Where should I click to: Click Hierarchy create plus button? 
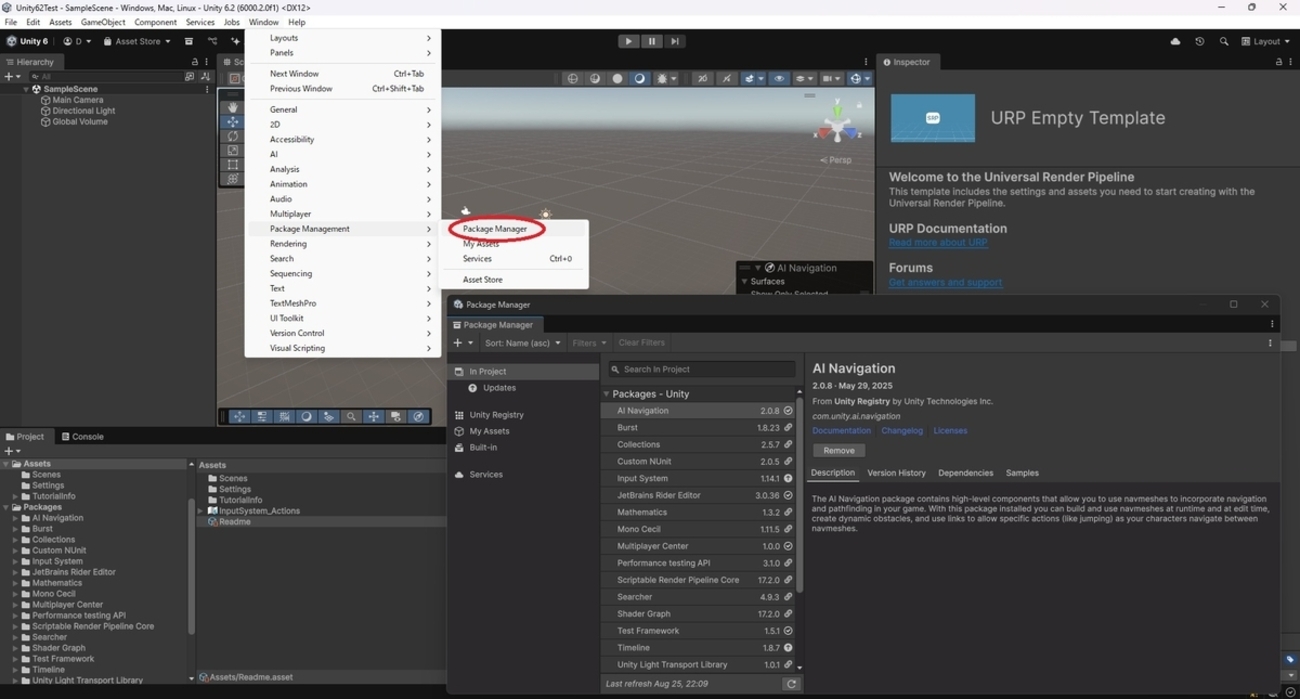pyautogui.click(x=8, y=76)
